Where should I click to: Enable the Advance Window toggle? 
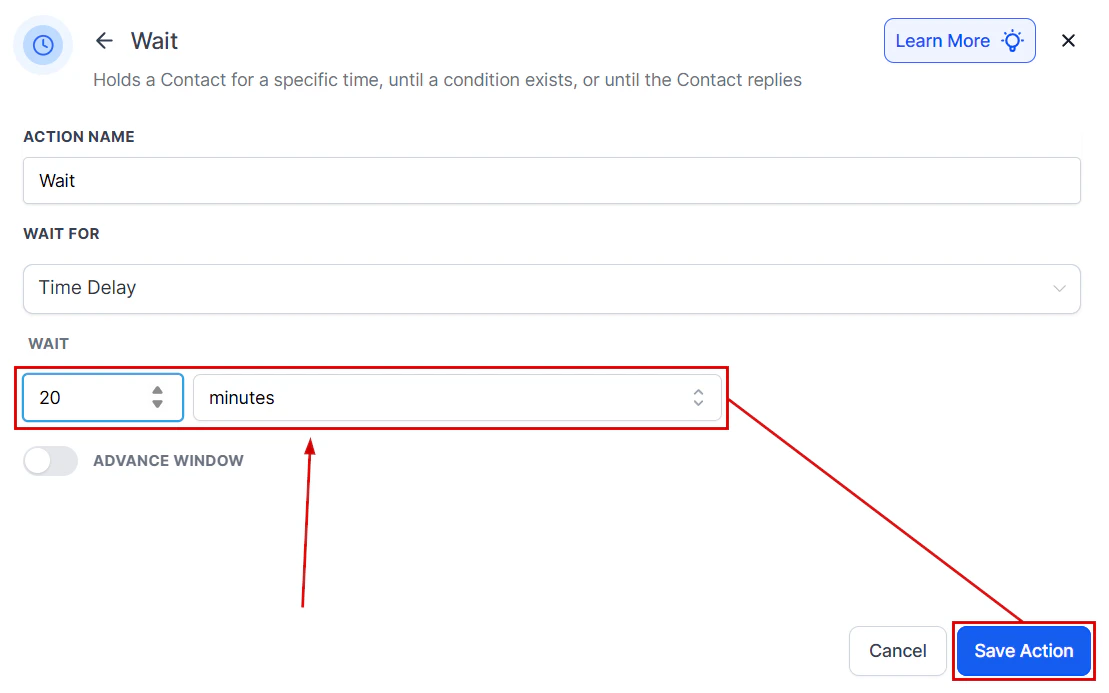pos(50,460)
